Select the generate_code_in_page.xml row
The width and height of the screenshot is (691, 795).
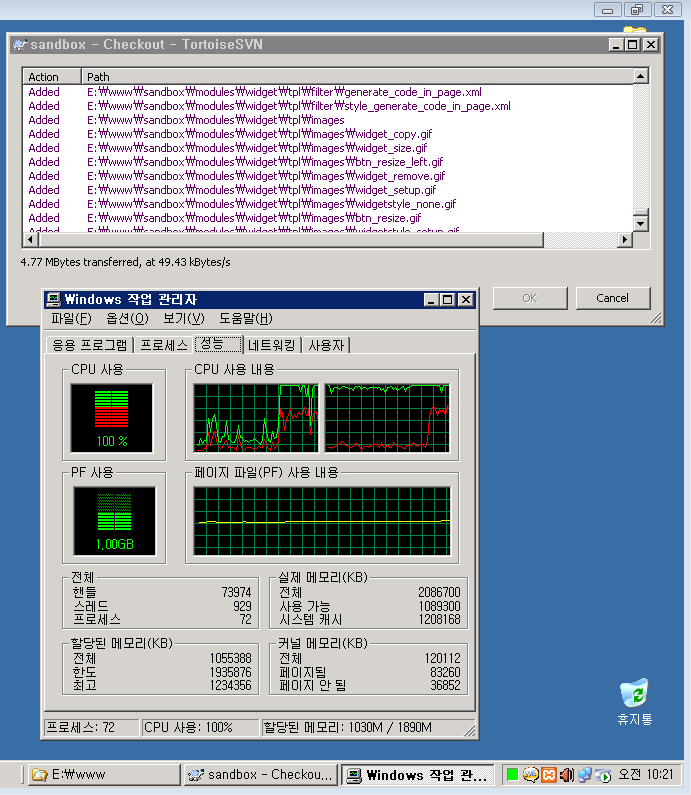point(328,92)
